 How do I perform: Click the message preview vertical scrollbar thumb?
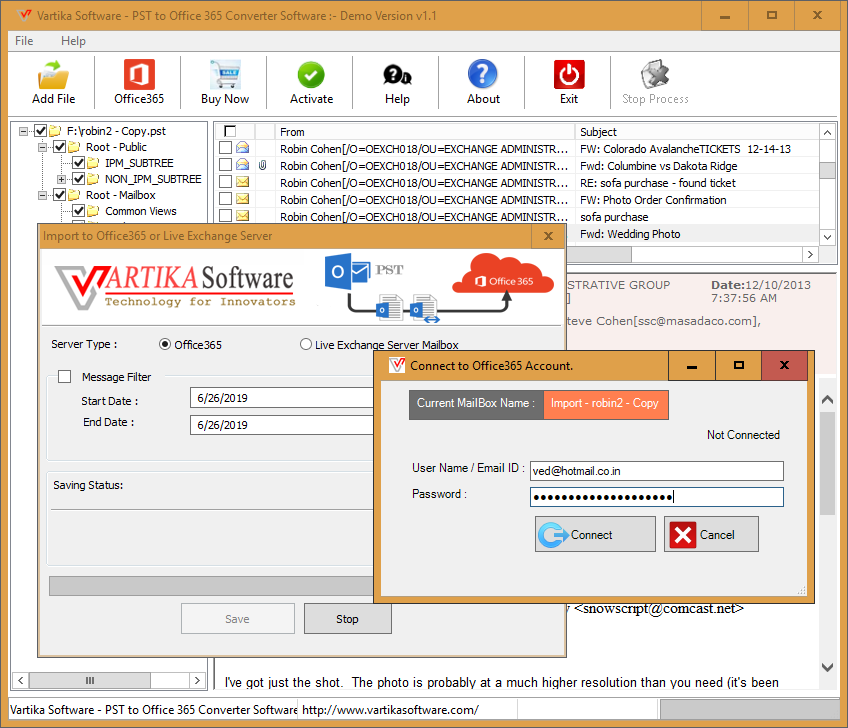click(x=827, y=464)
